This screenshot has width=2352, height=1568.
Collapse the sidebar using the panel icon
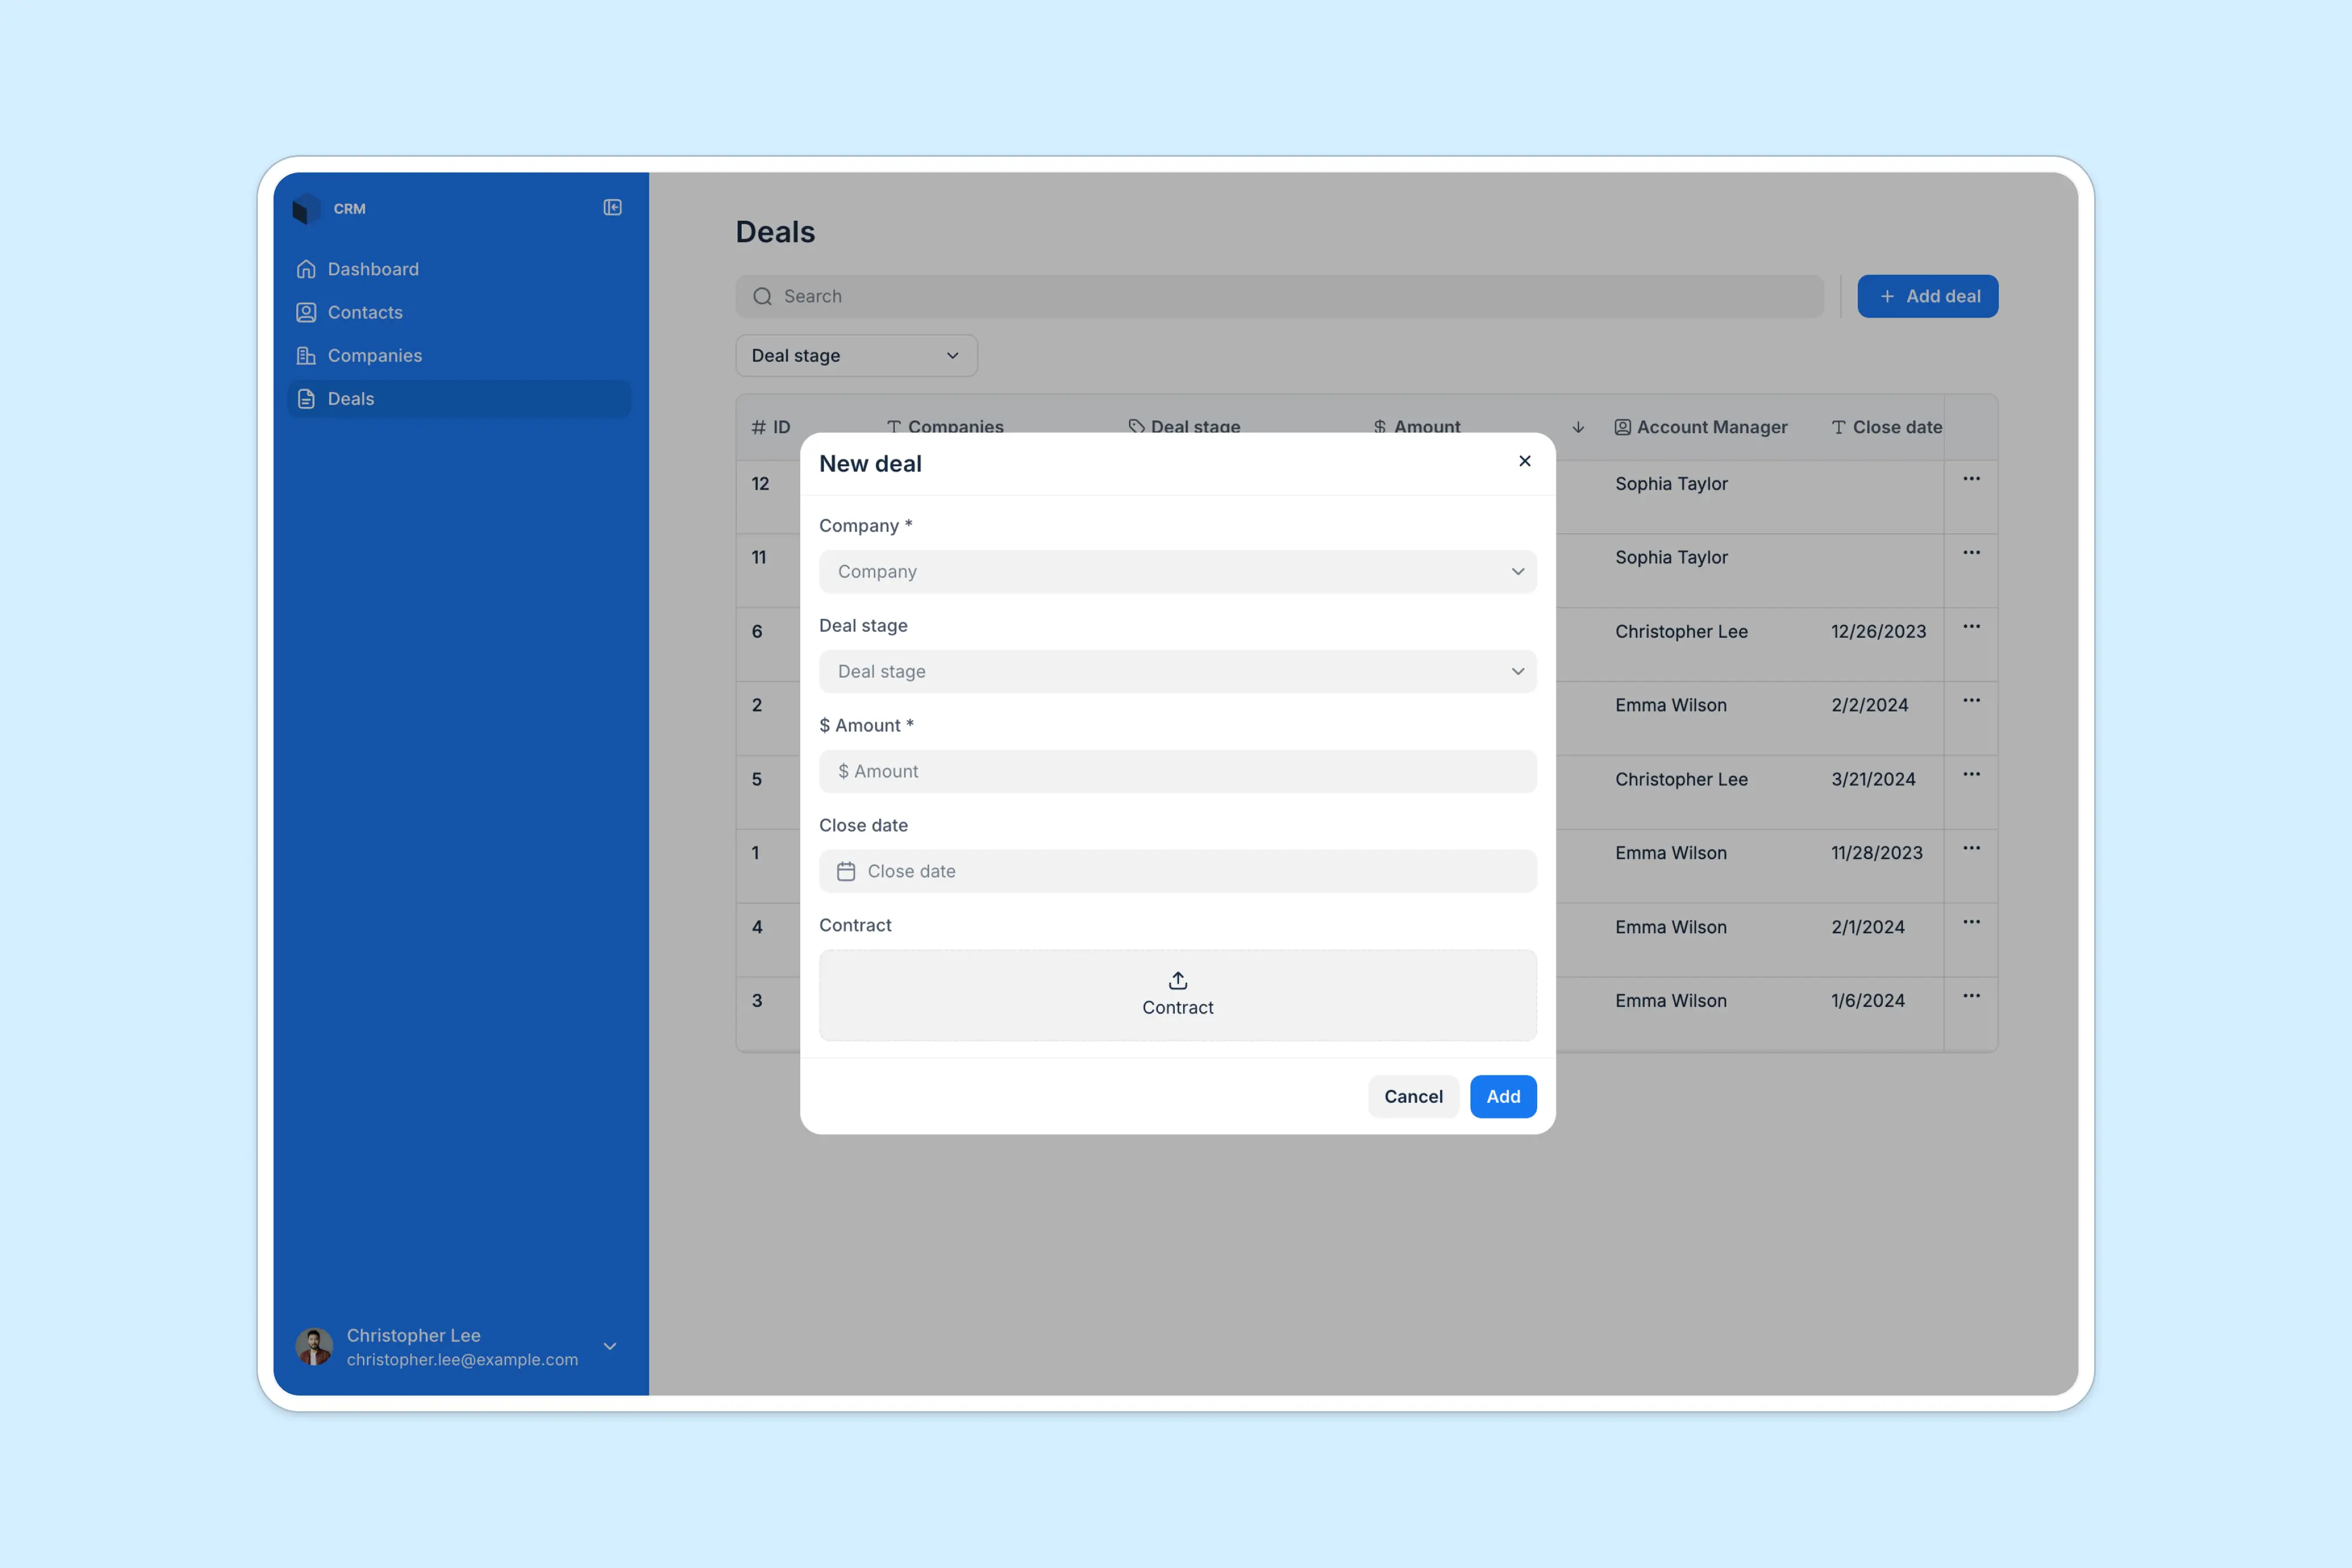612,208
